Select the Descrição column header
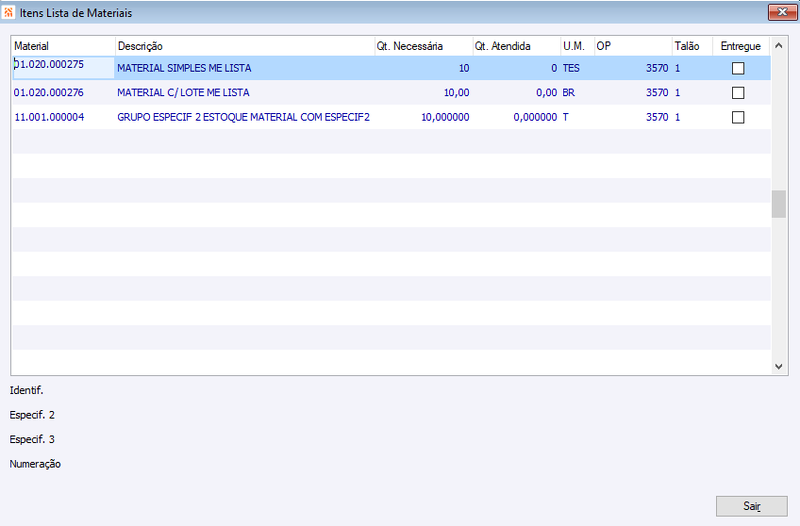The image size is (800, 526). (245, 46)
